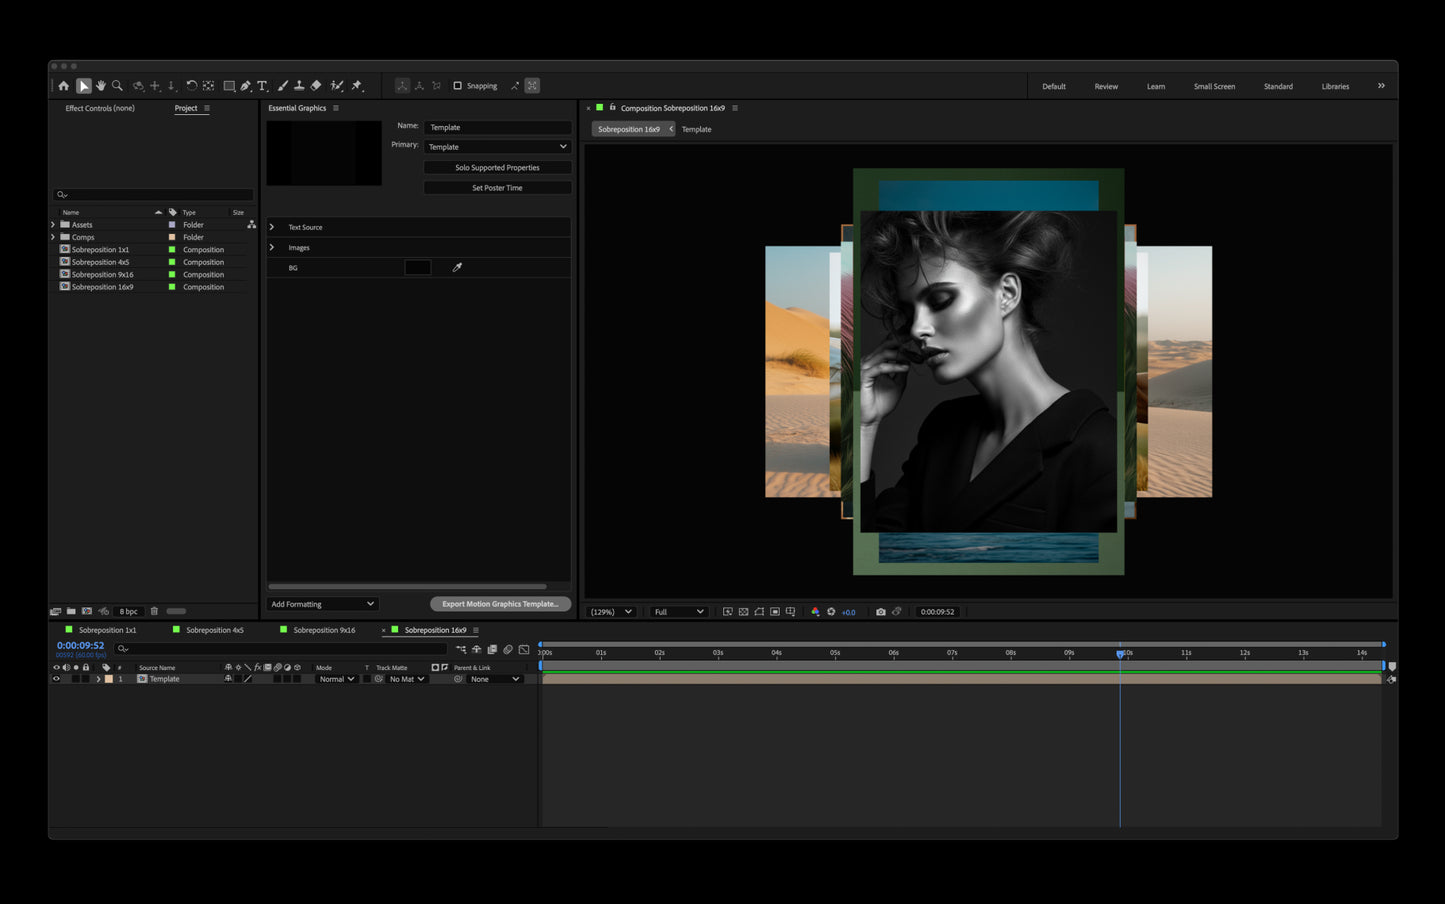
Task: Toggle visibility eye of Template layer
Action: (56, 679)
